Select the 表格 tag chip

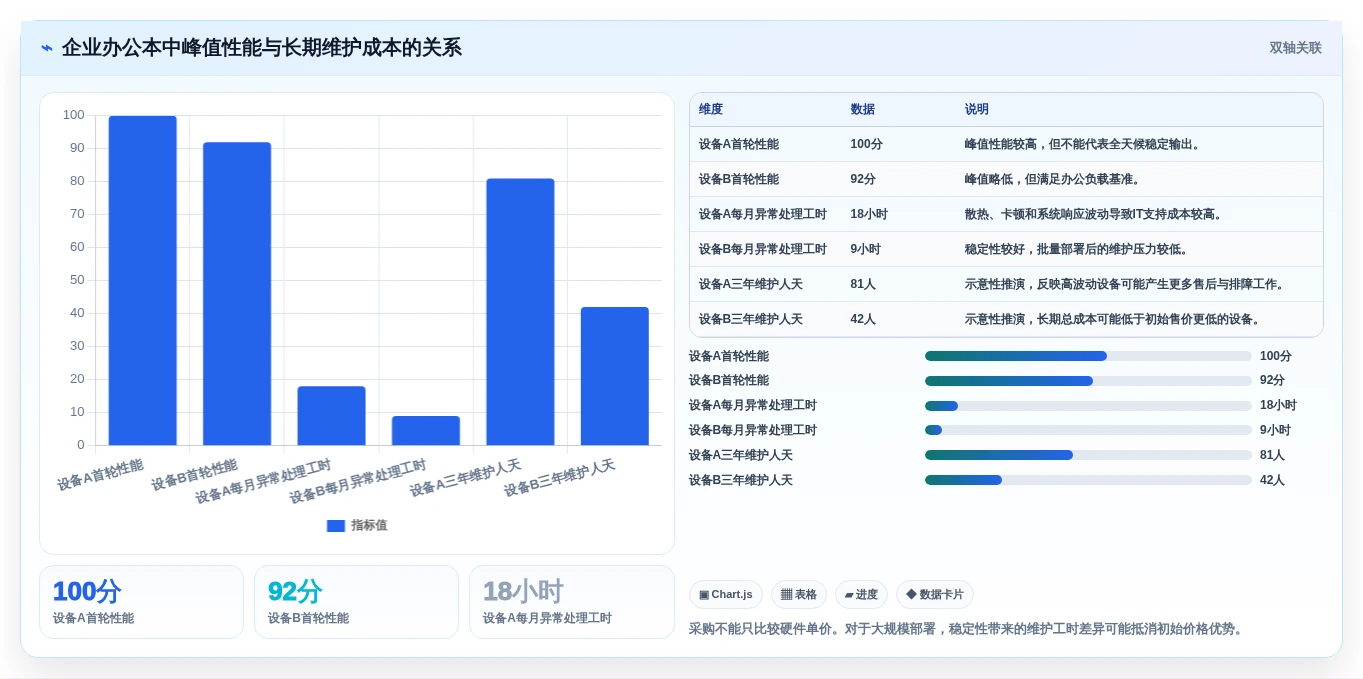(798, 595)
